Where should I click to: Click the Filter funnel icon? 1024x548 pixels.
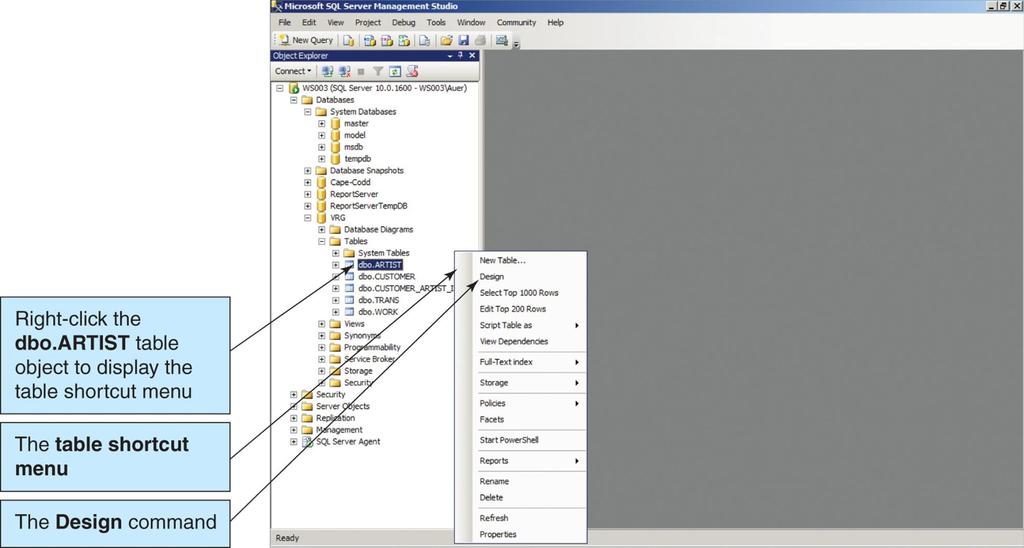378,71
